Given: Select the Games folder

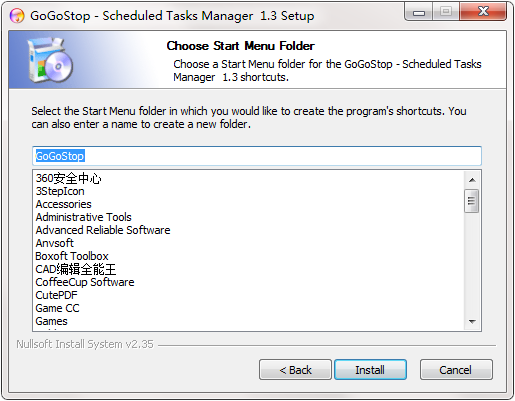Looking at the screenshot, I should click(51, 321).
